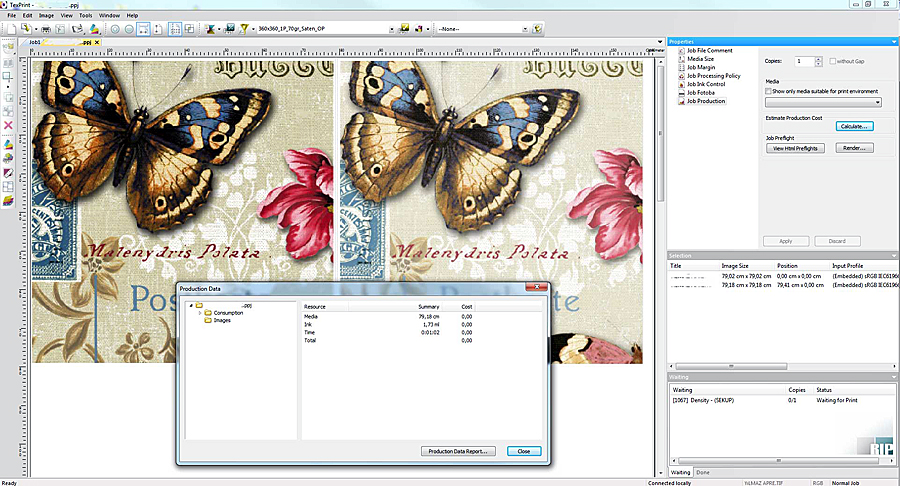Click the yellow funnel filter icon

(x=244, y=29)
